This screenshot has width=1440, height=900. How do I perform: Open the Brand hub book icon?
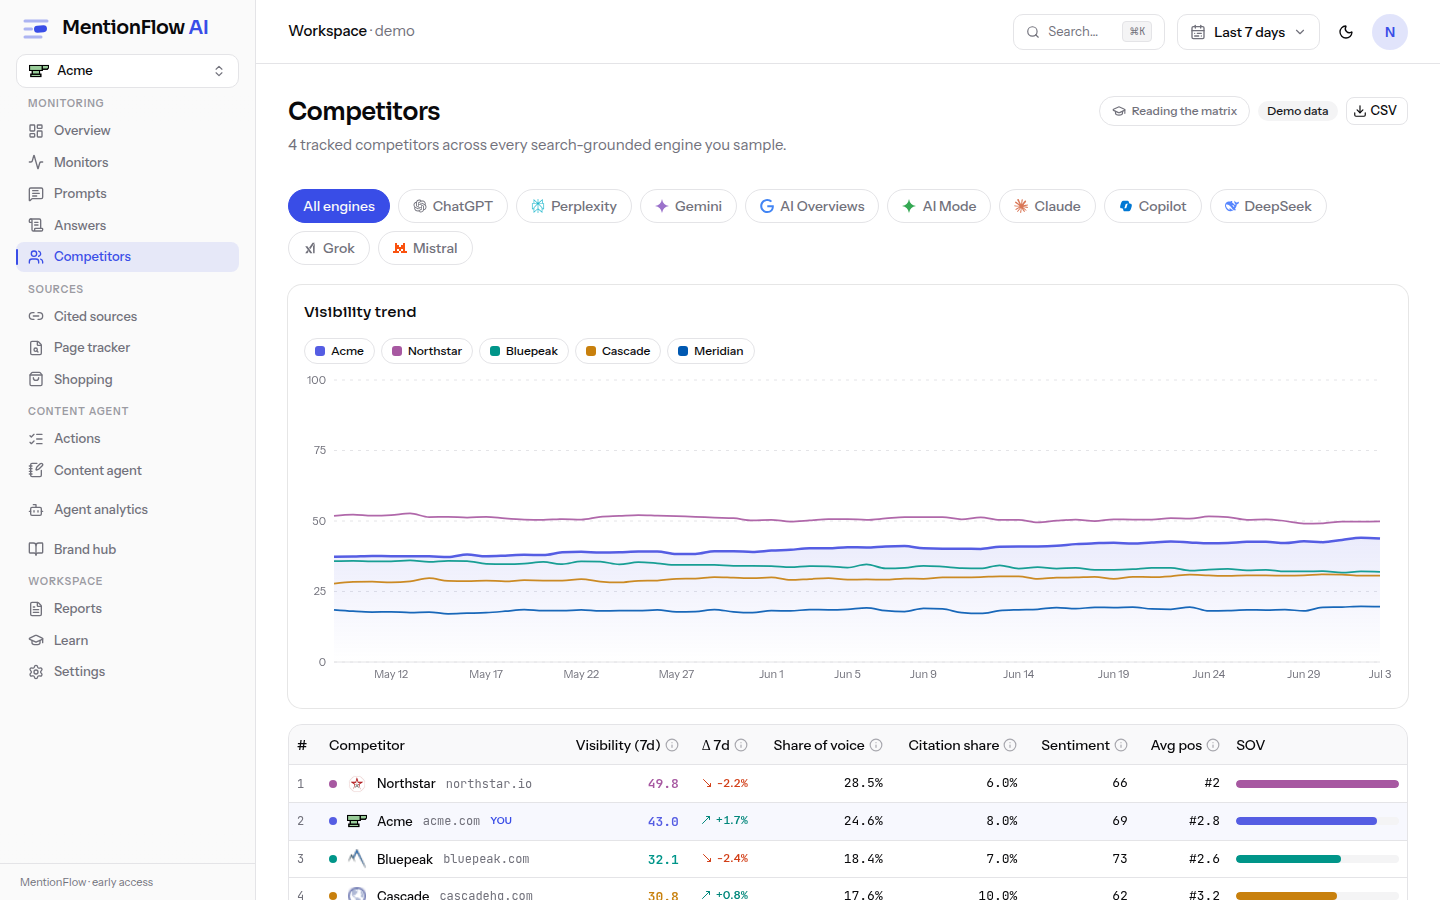[x=36, y=549]
